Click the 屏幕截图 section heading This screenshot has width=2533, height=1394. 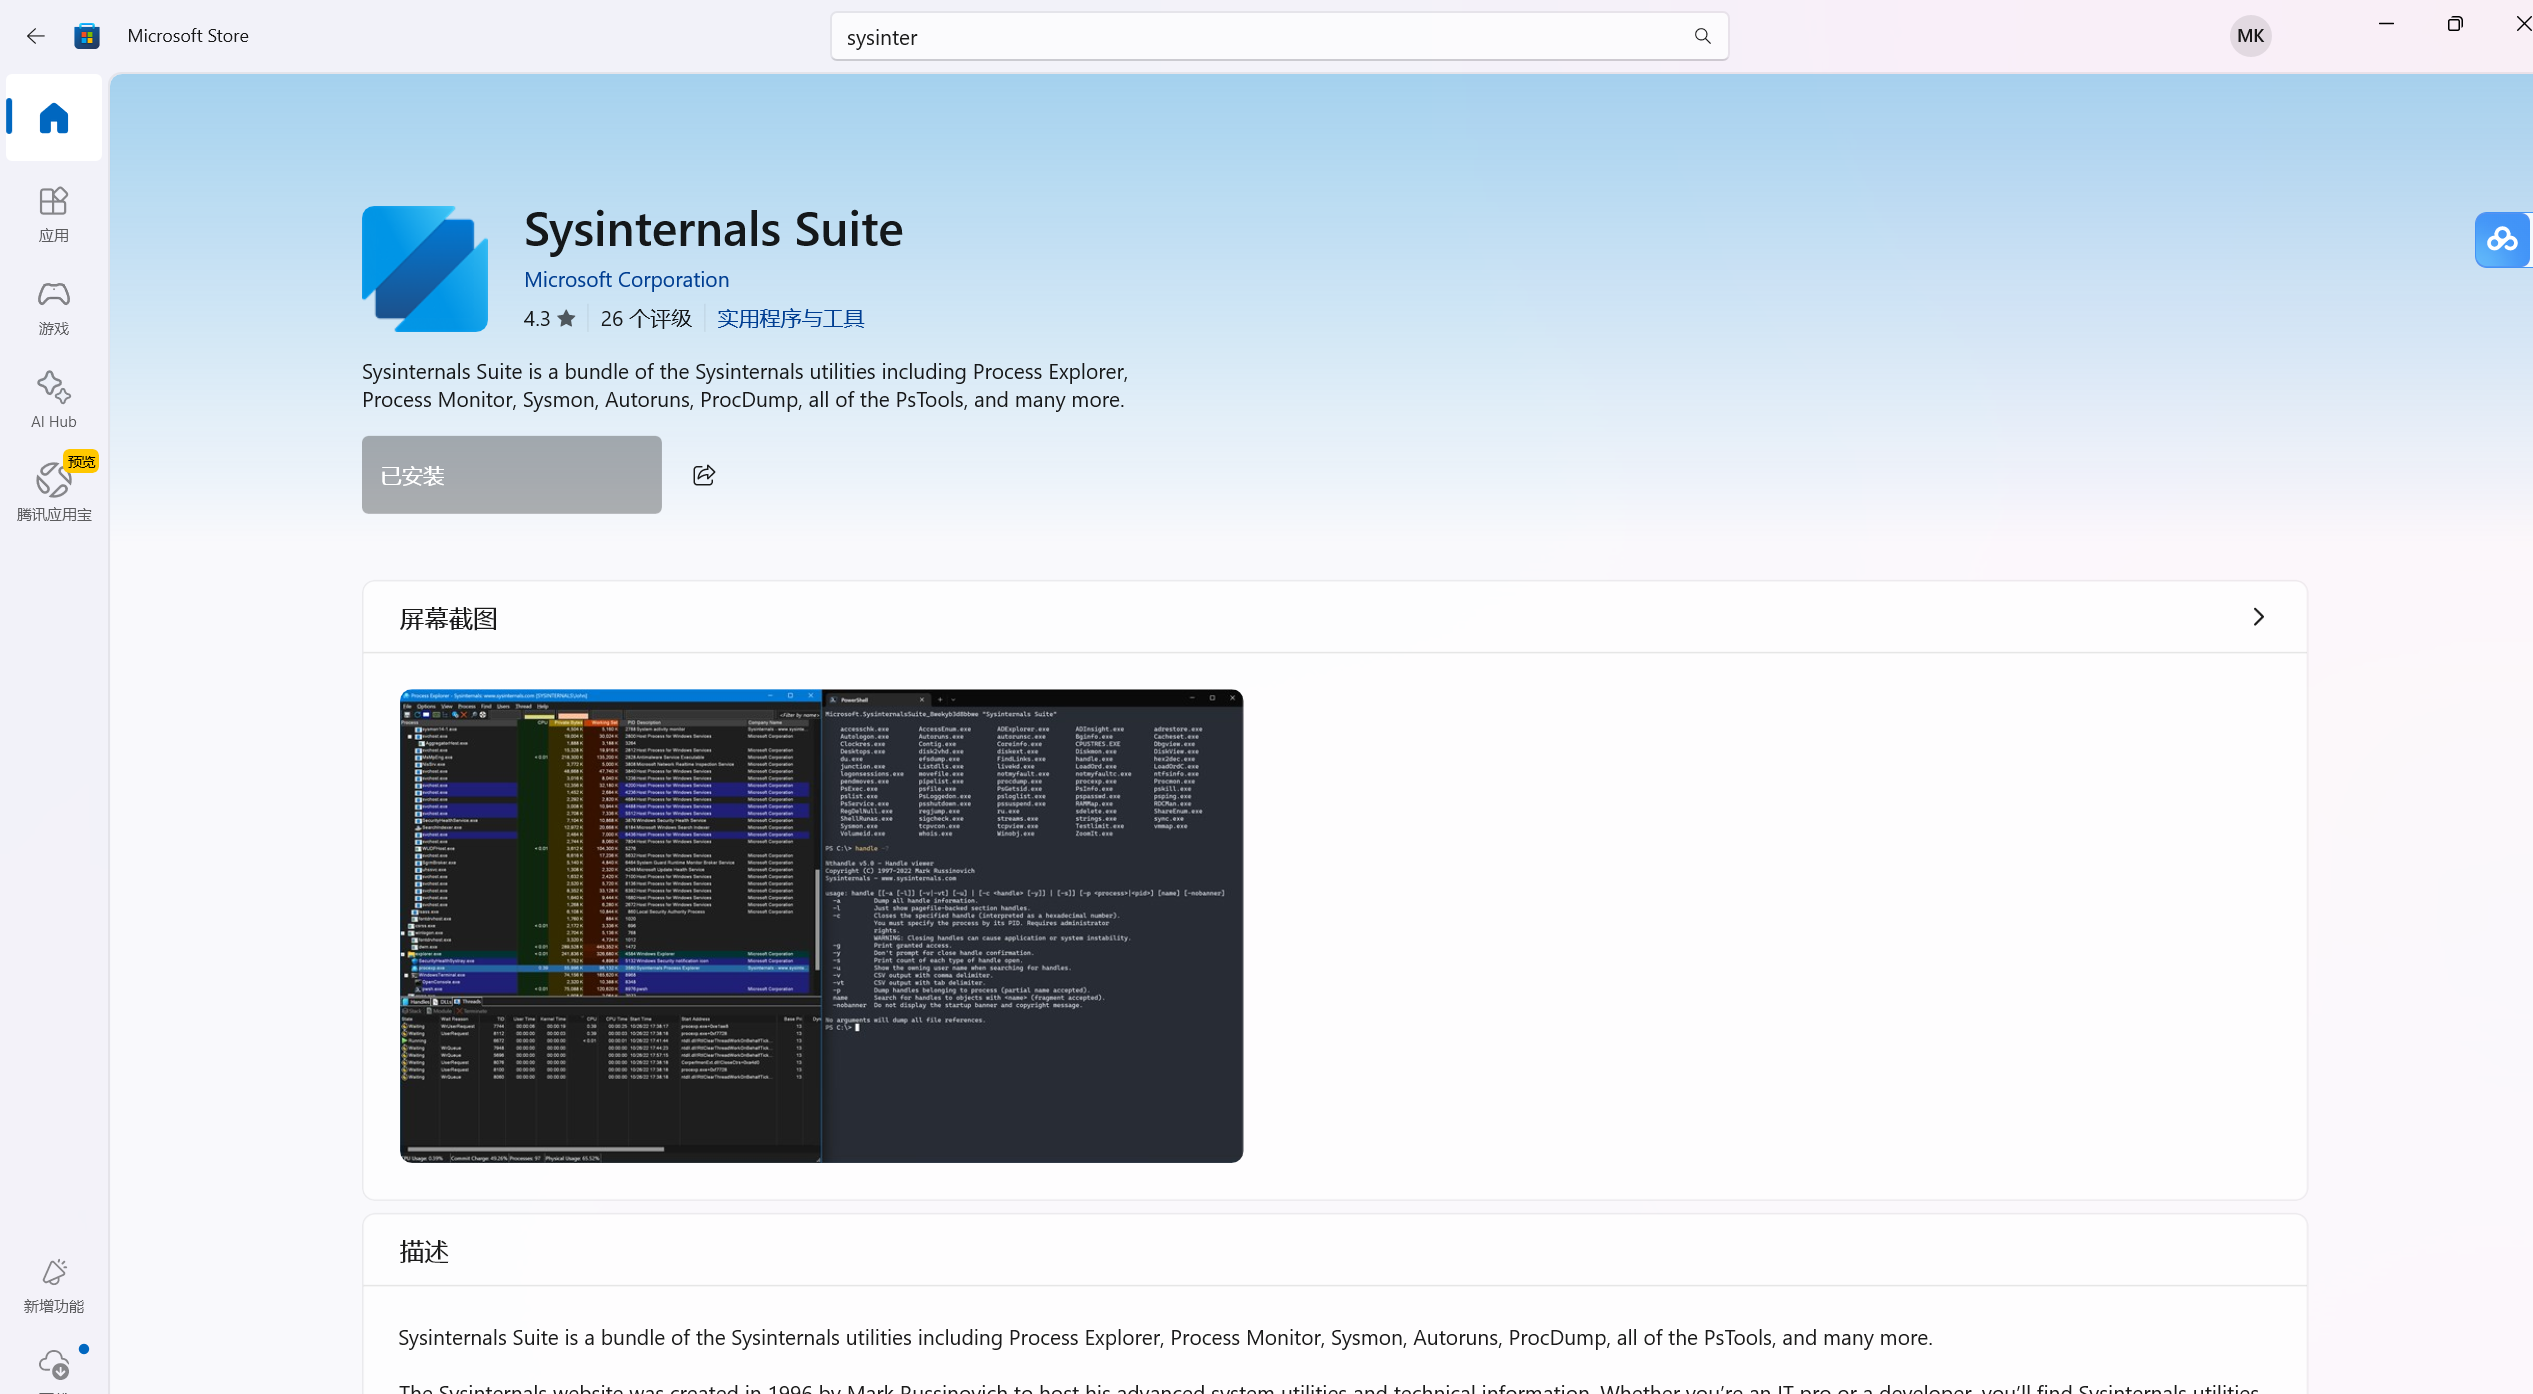pos(448,619)
